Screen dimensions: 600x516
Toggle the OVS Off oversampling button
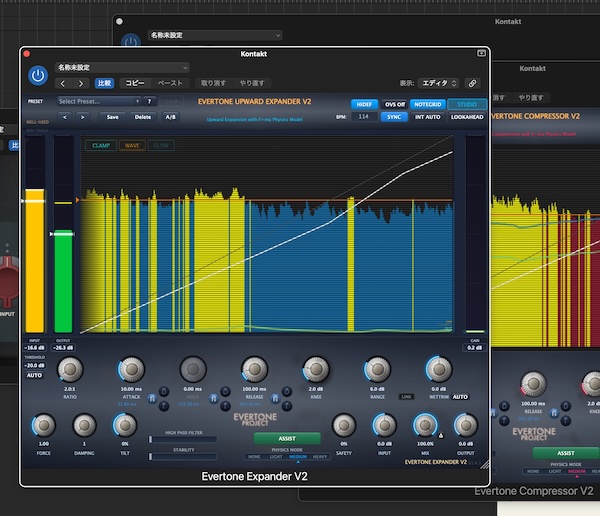[x=395, y=104]
